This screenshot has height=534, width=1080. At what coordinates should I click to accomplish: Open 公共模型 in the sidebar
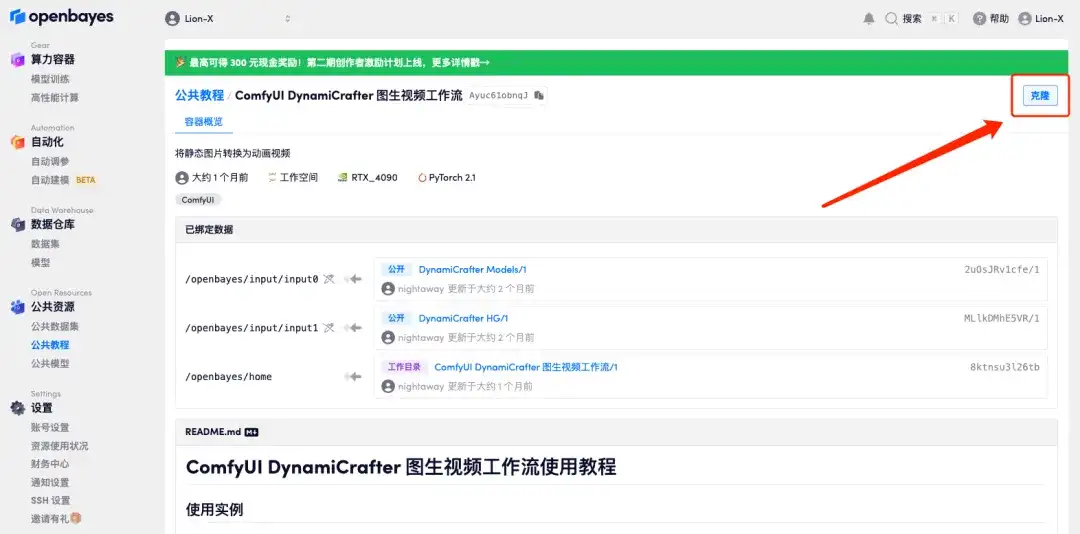pyautogui.click(x=50, y=363)
